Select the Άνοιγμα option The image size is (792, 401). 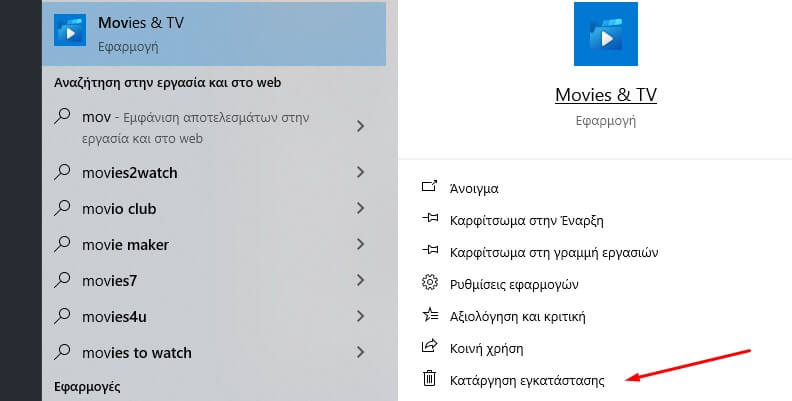(474, 188)
